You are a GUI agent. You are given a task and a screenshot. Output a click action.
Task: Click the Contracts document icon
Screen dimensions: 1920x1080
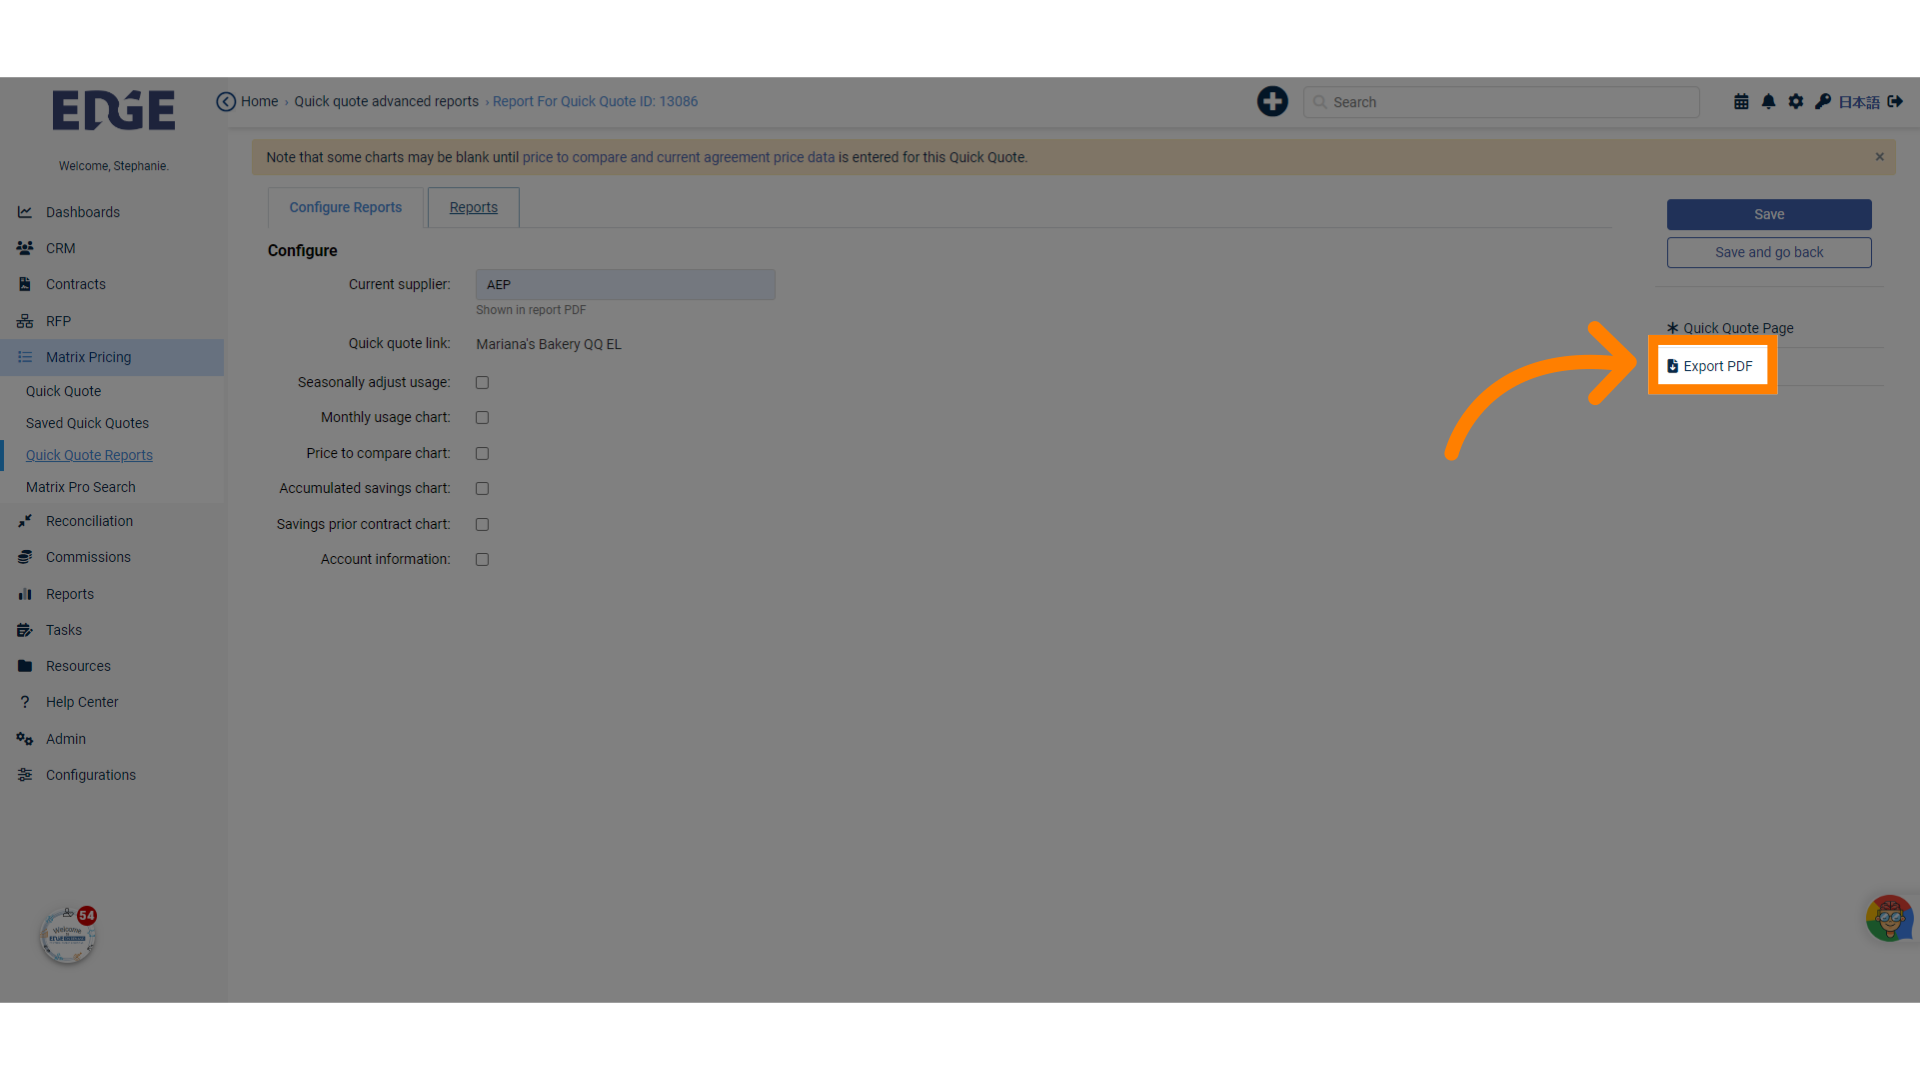[25, 284]
